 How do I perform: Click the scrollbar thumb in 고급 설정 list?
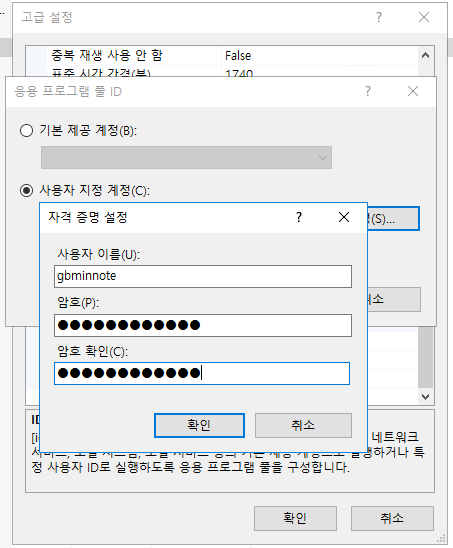(x=425, y=357)
